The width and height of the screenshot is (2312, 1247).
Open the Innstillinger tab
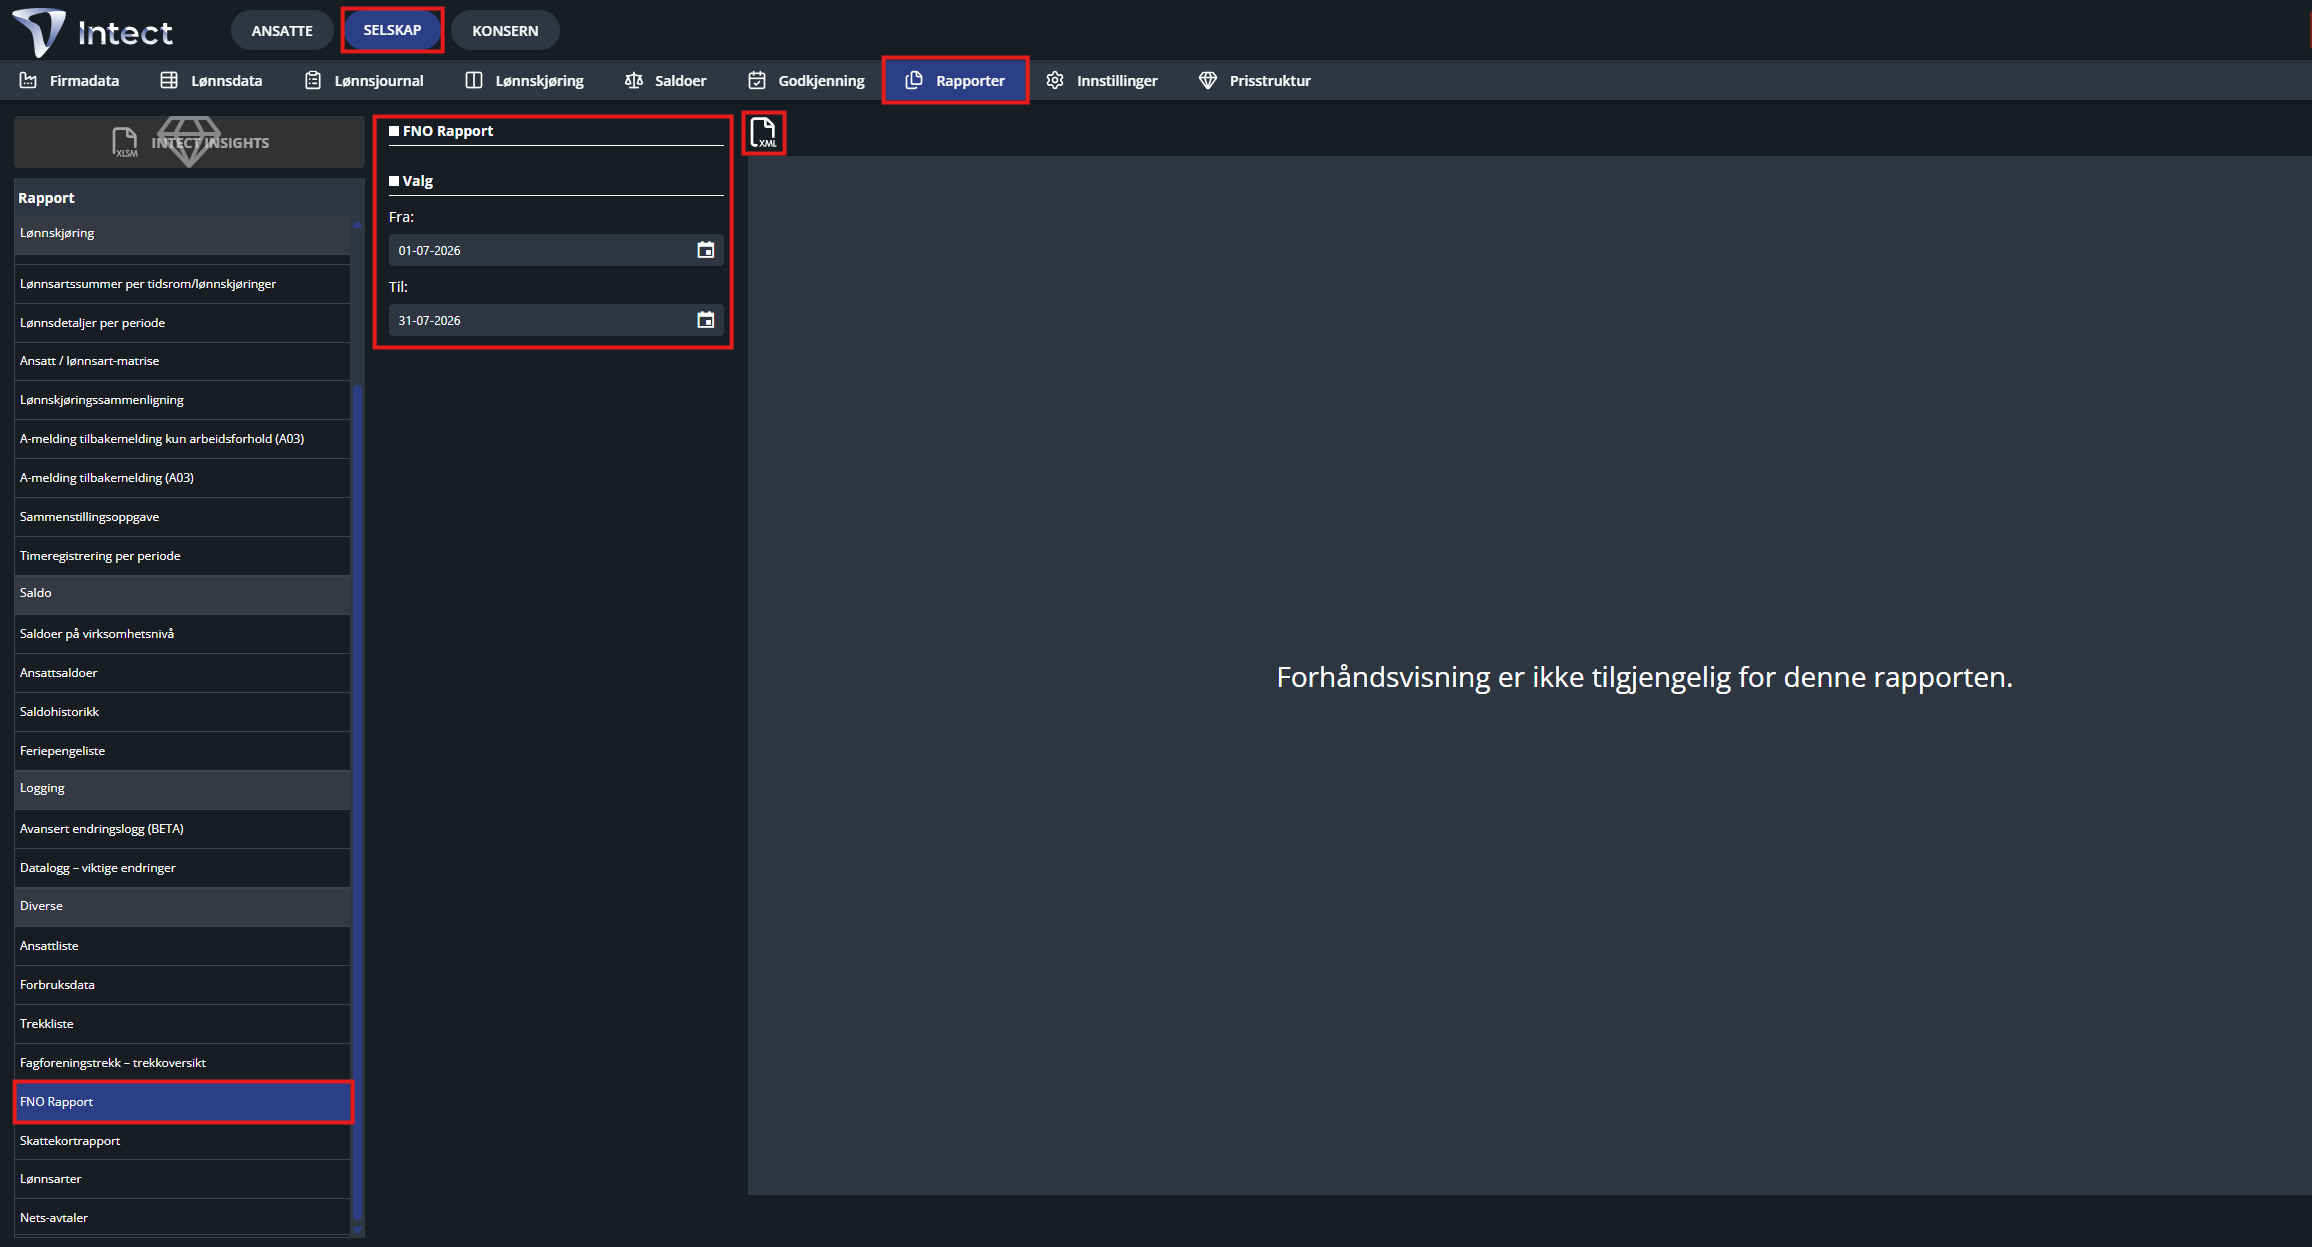[1101, 80]
